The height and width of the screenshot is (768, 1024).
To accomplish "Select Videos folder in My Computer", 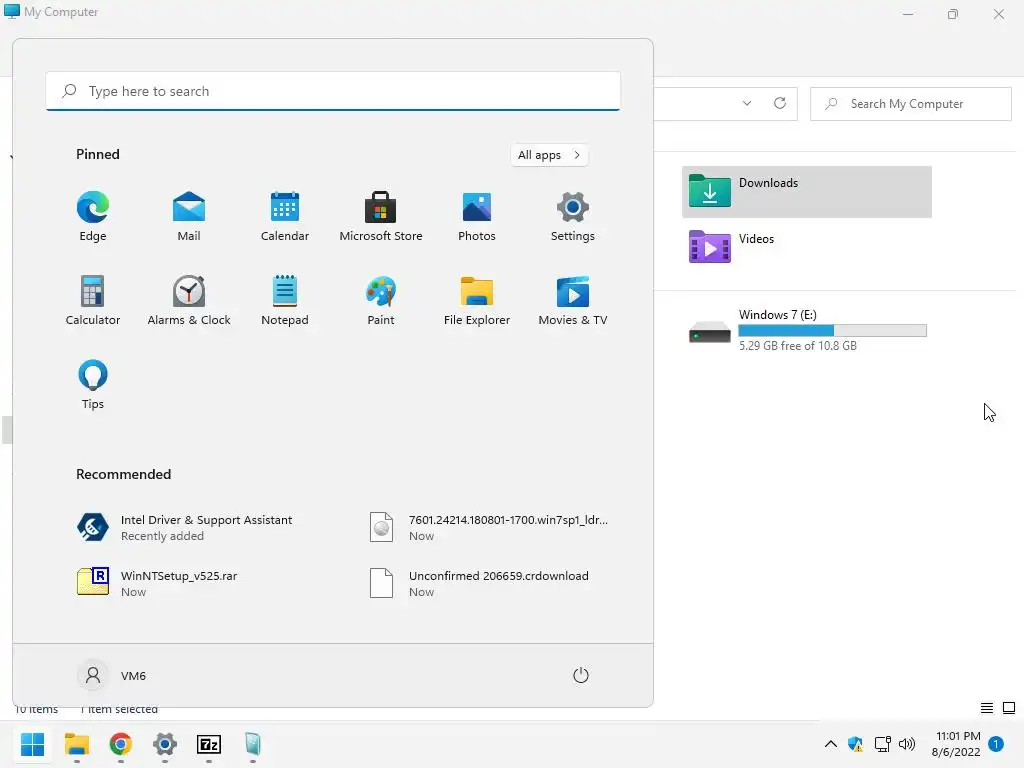I will click(x=807, y=247).
